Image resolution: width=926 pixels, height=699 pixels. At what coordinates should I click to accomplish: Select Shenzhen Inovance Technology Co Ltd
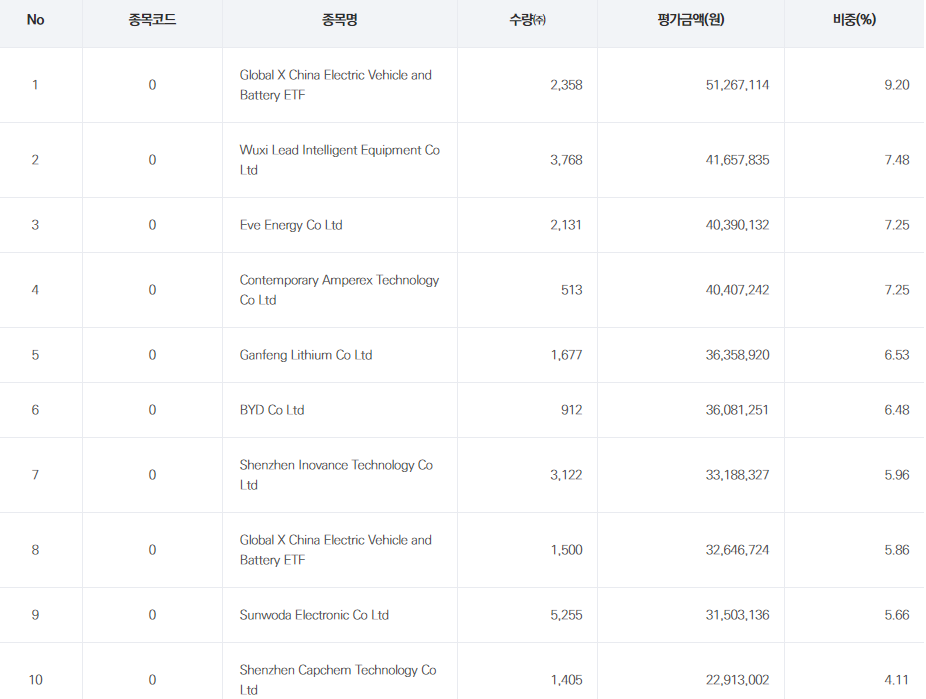336,475
